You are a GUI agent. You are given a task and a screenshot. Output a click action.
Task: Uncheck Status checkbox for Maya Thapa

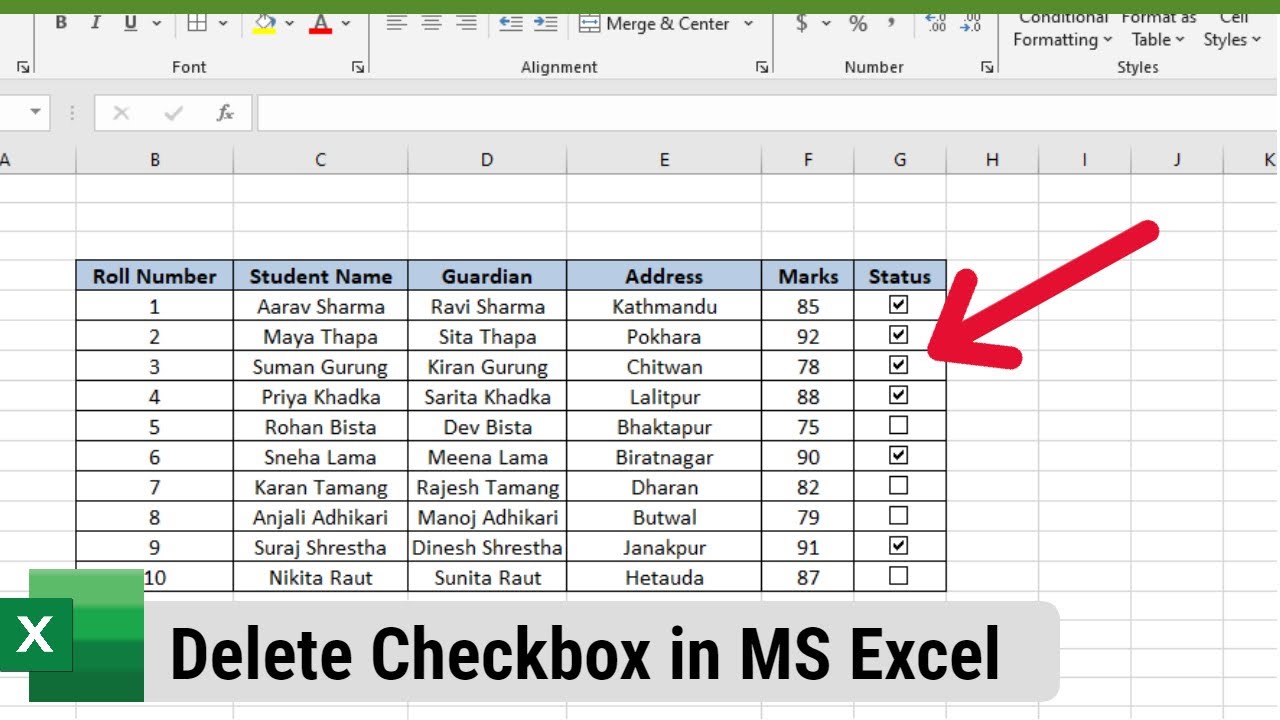point(898,334)
